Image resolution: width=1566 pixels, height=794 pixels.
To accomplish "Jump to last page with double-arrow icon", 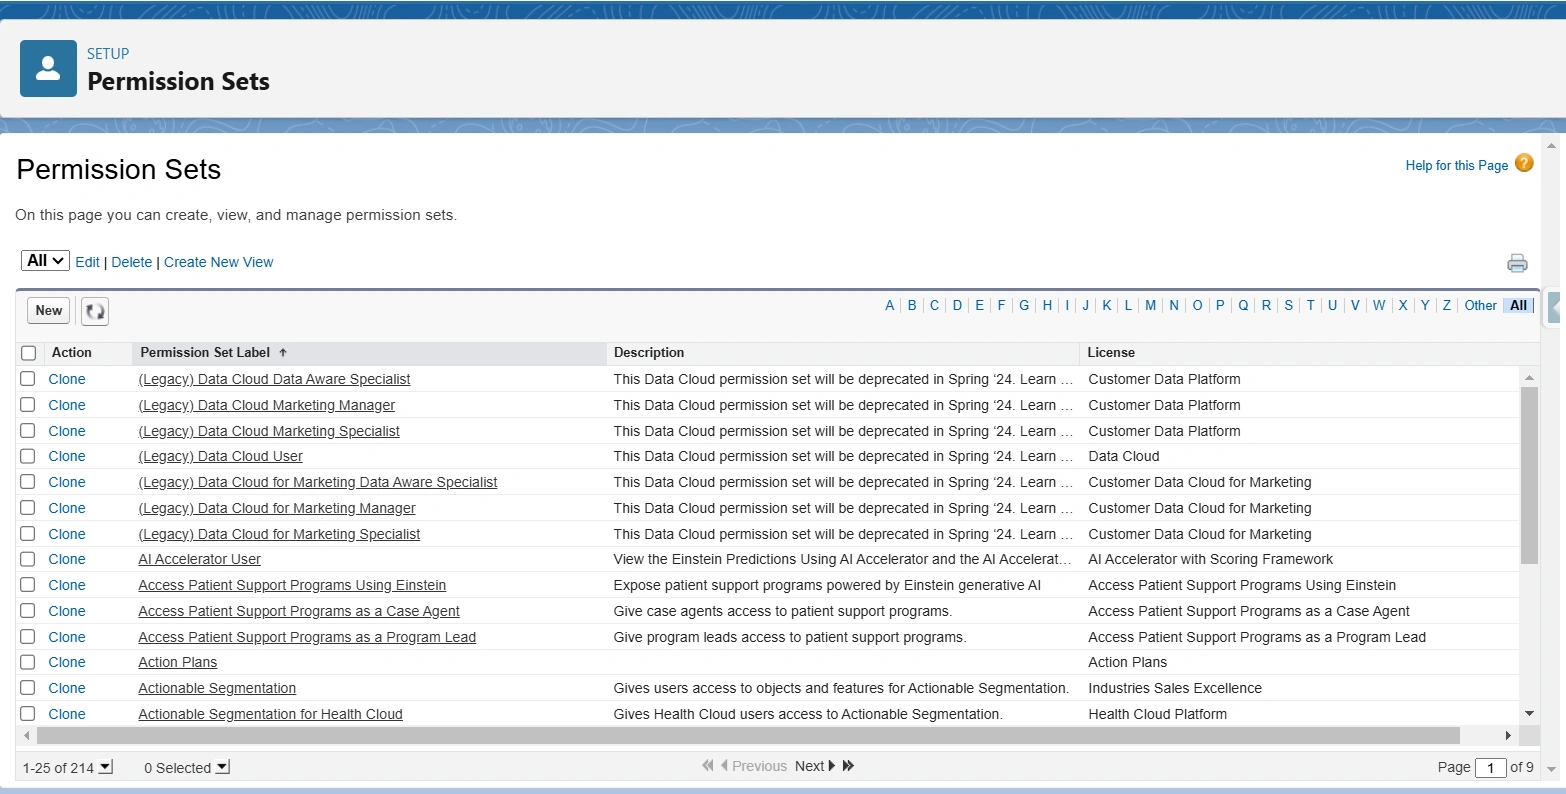I will click(847, 766).
